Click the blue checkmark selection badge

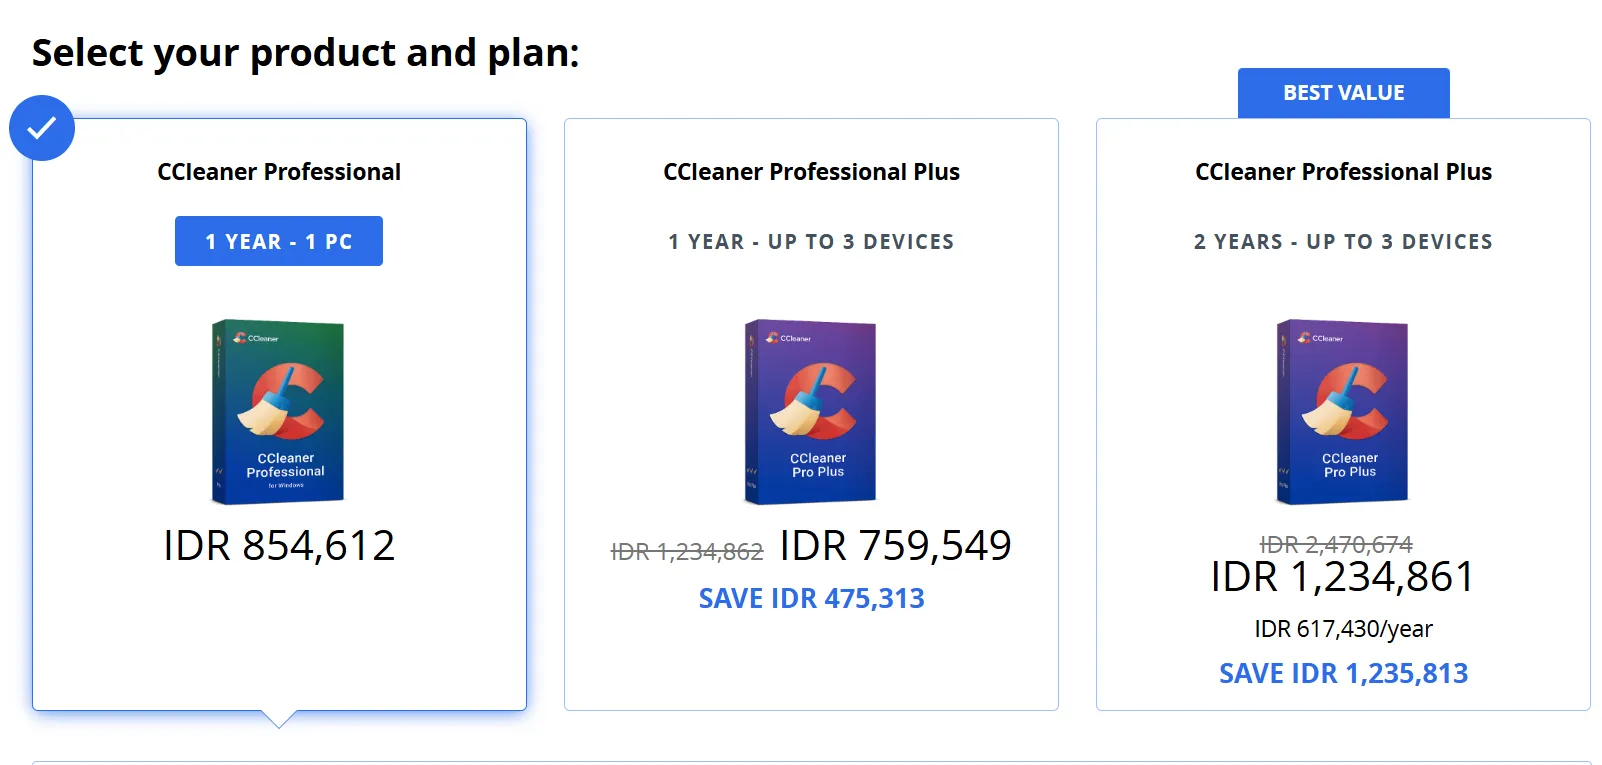tap(41, 128)
